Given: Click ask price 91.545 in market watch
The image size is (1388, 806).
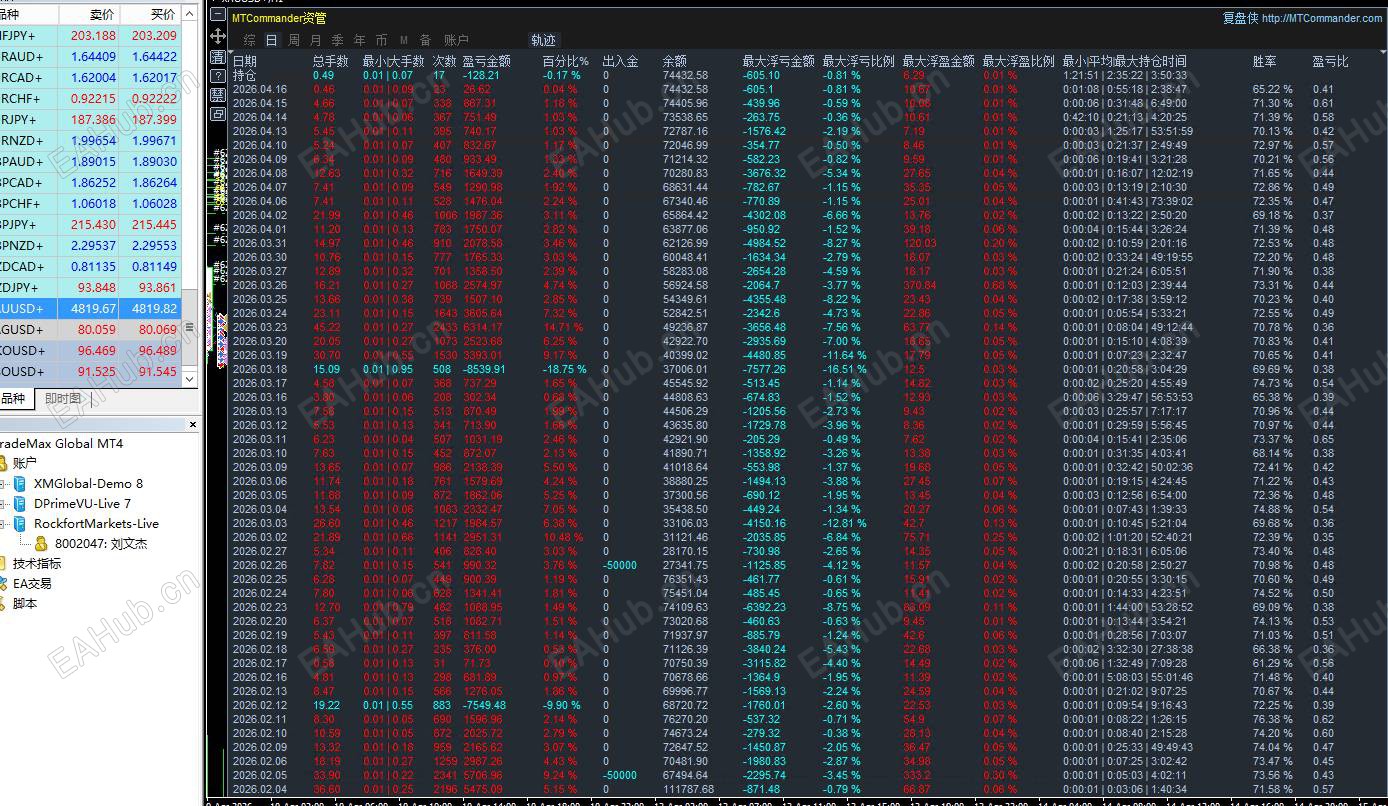Looking at the screenshot, I should tap(157, 371).
